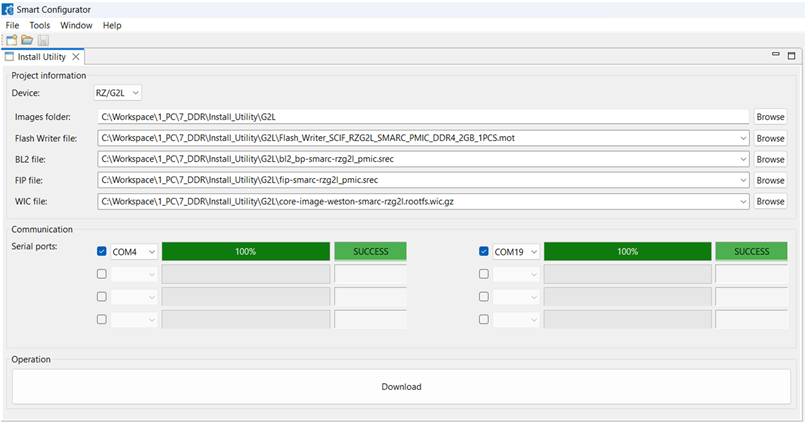This screenshot has width=806, height=423.
Task: Uncheck the COM4 serial port checkbox
Action: tap(102, 252)
